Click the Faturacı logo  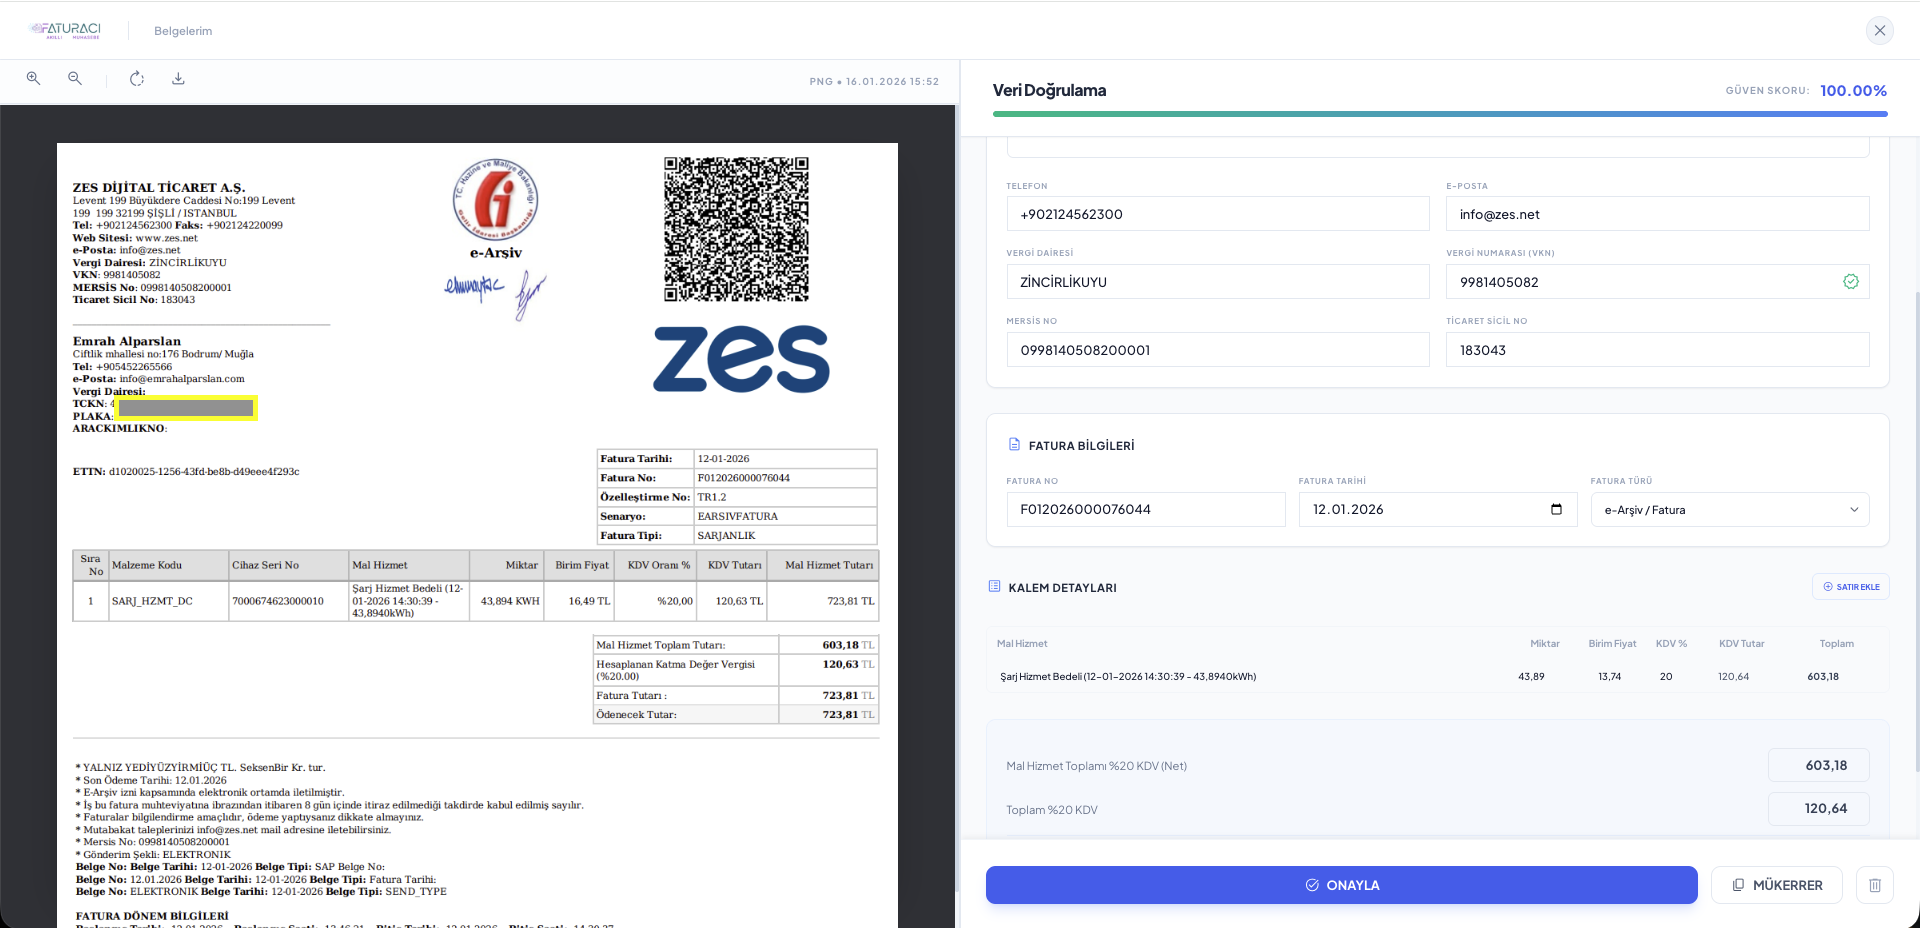[65, 30]
